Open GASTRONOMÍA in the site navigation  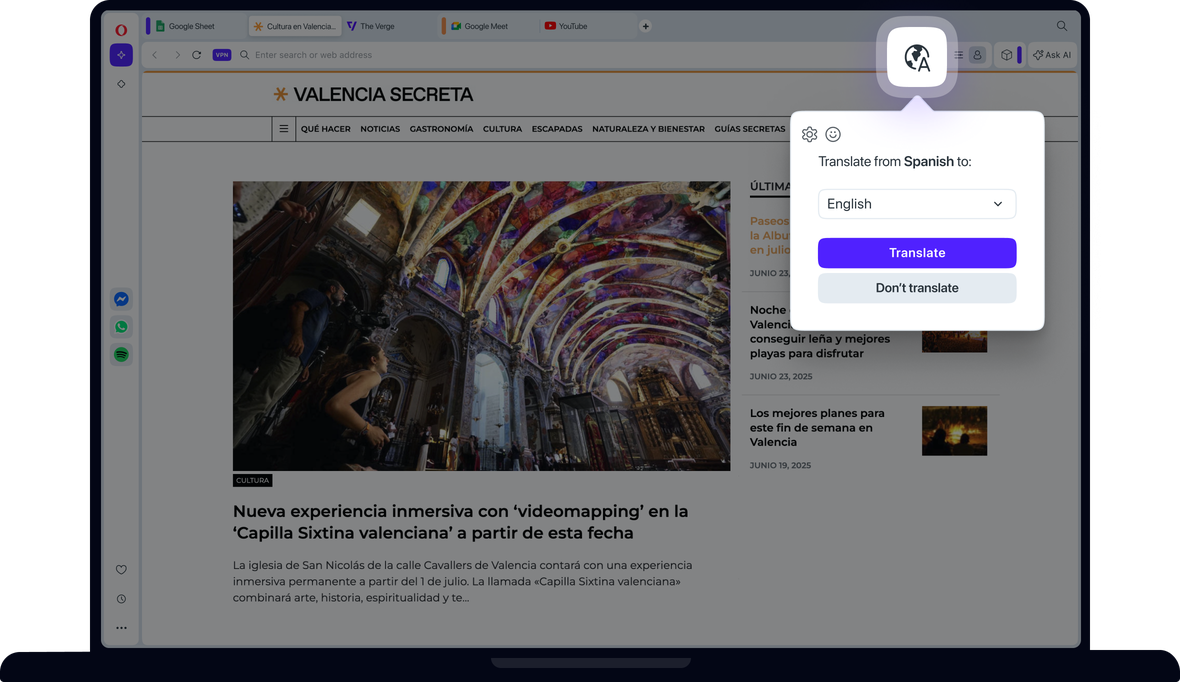click(441, 129)
